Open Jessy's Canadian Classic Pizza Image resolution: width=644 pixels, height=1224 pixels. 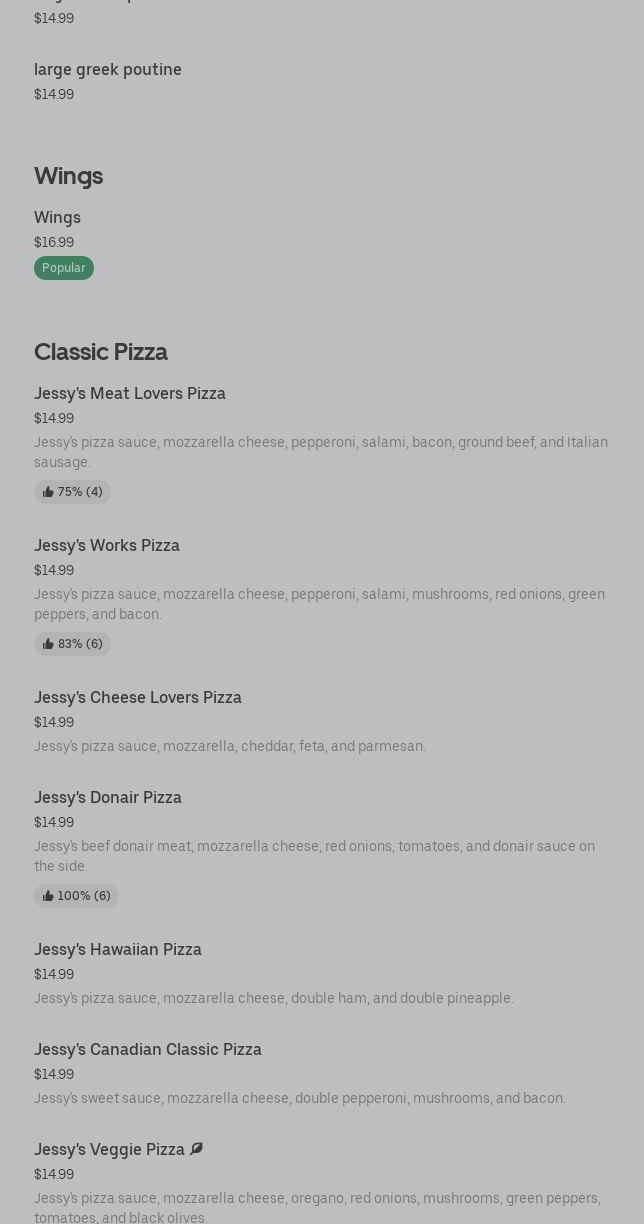tap(148, 1050)
